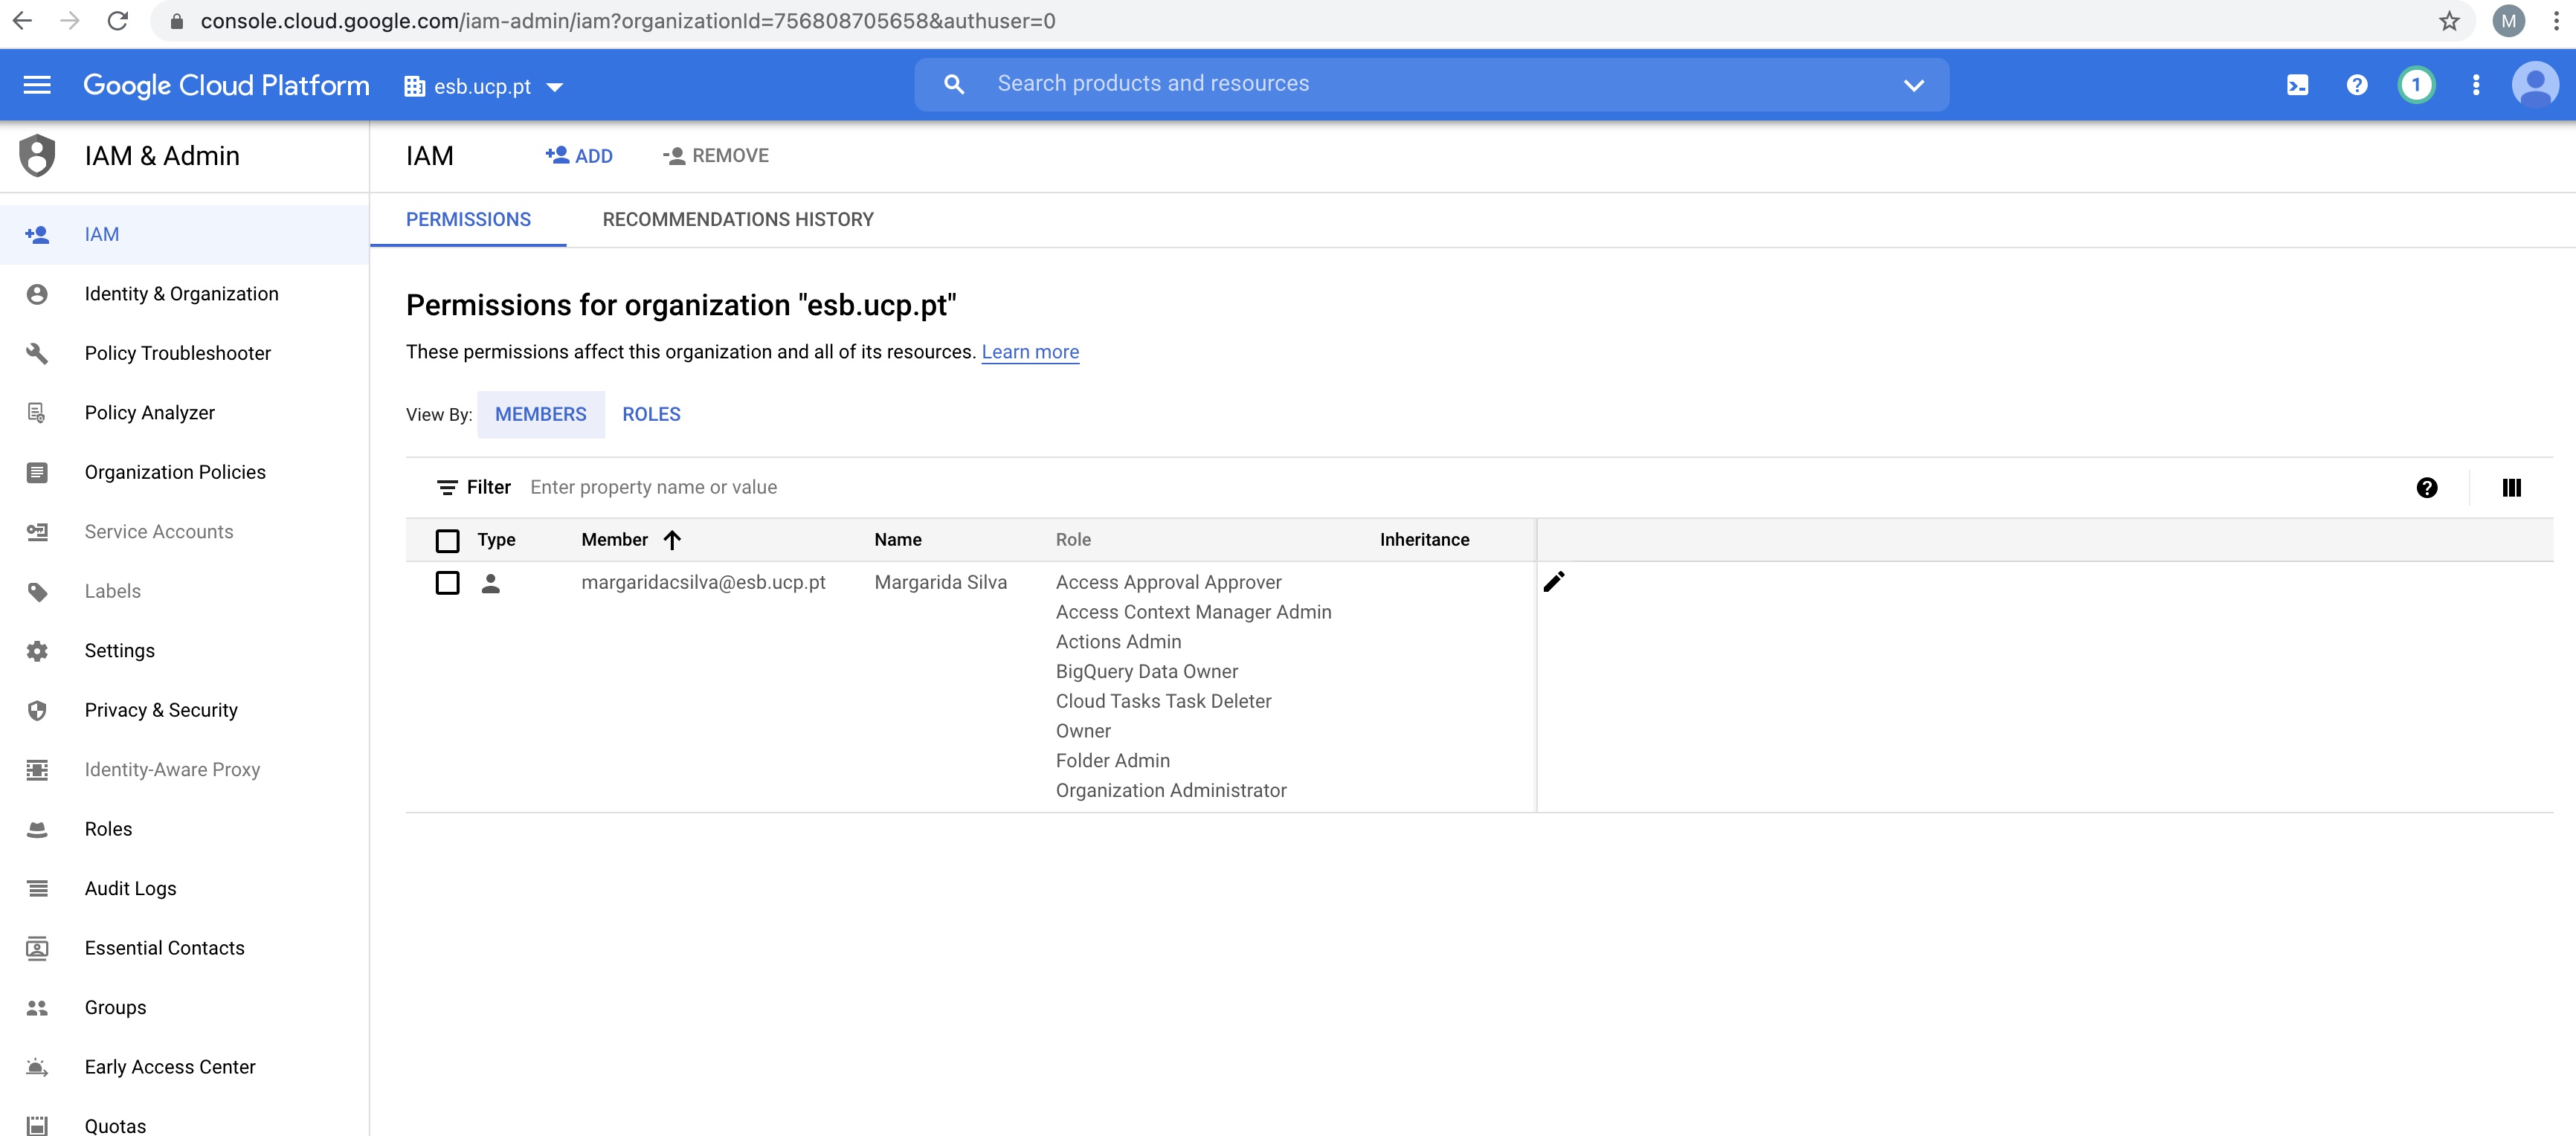Click the filter help question mark icon
2576x1136 pixels.
click(x=2426, y=488)
